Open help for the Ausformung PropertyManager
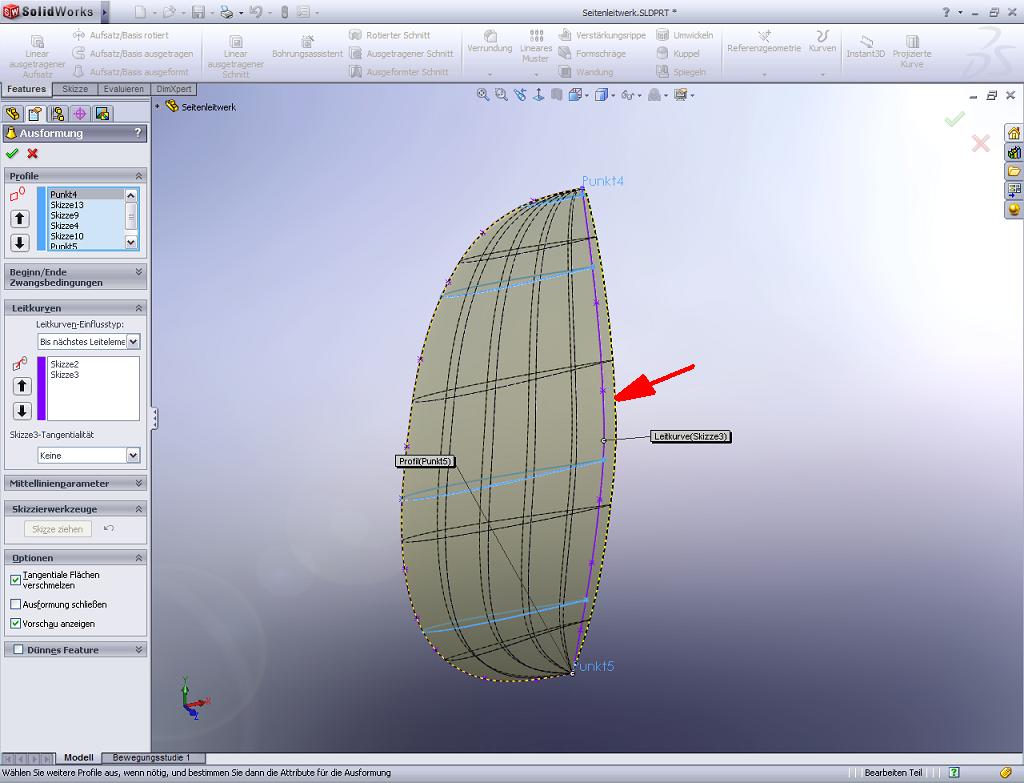The width and height of the screenshot is (1024, 783). [x=137, y=133]
